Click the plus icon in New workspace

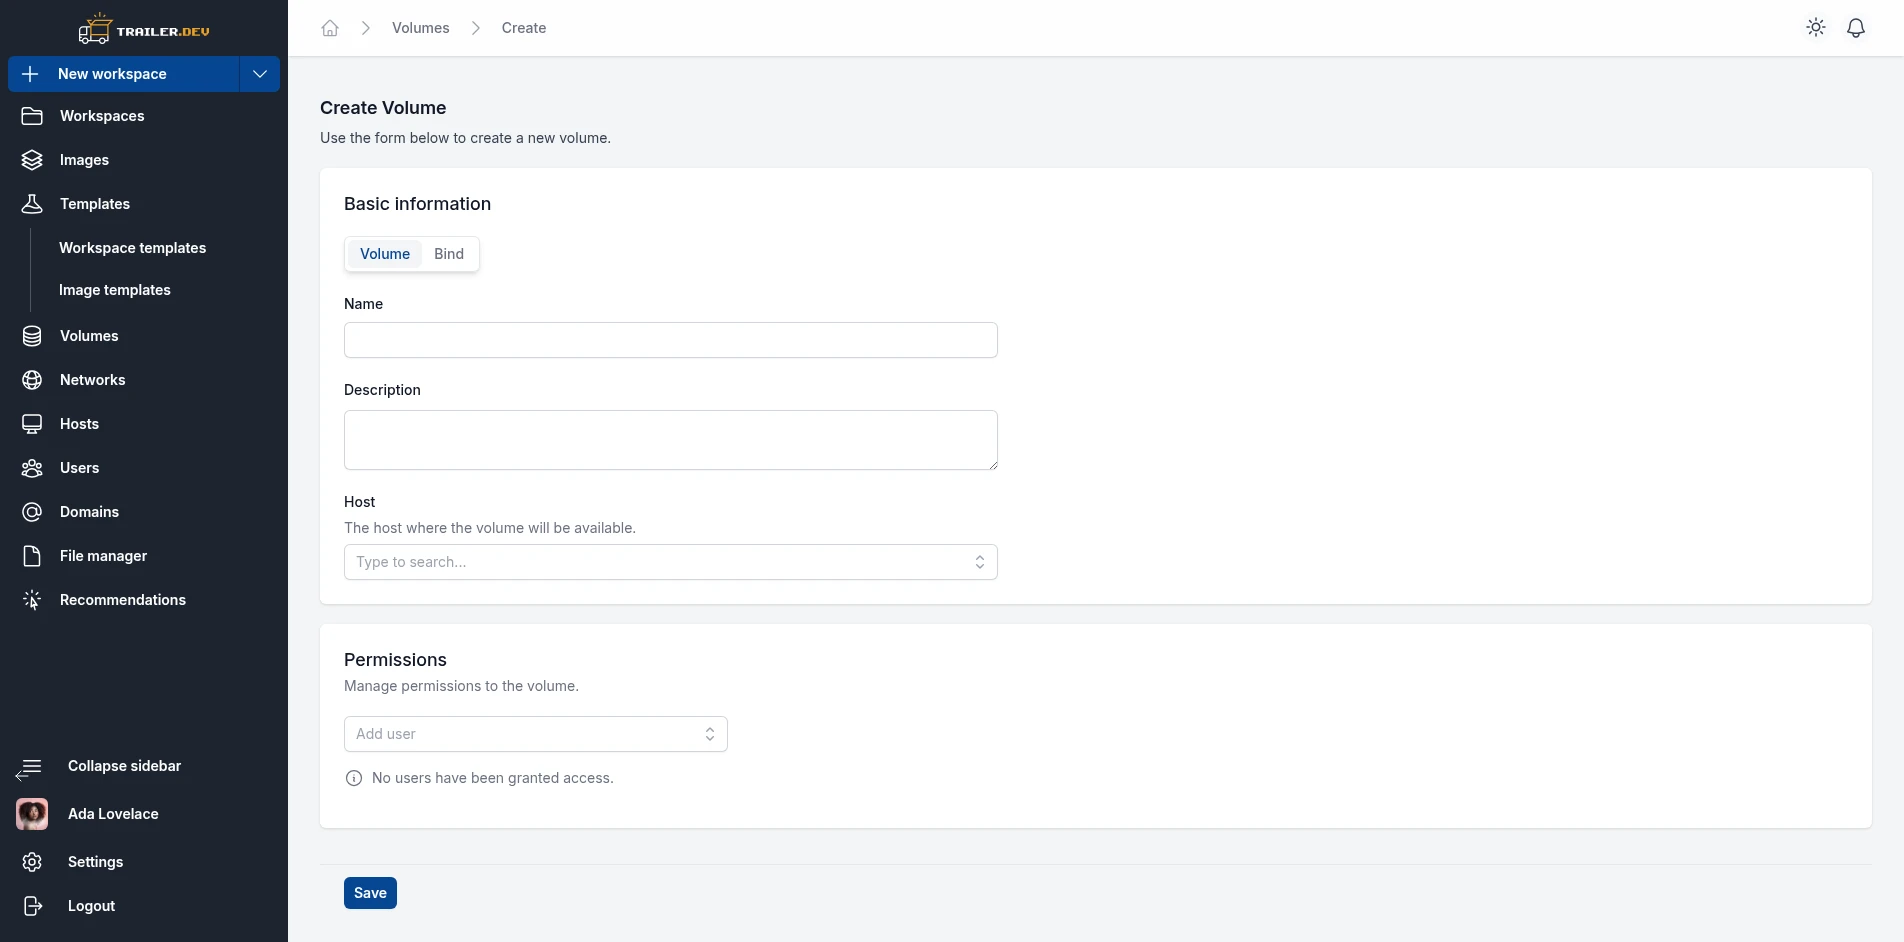pyautogui.click(x=30, y=74)
